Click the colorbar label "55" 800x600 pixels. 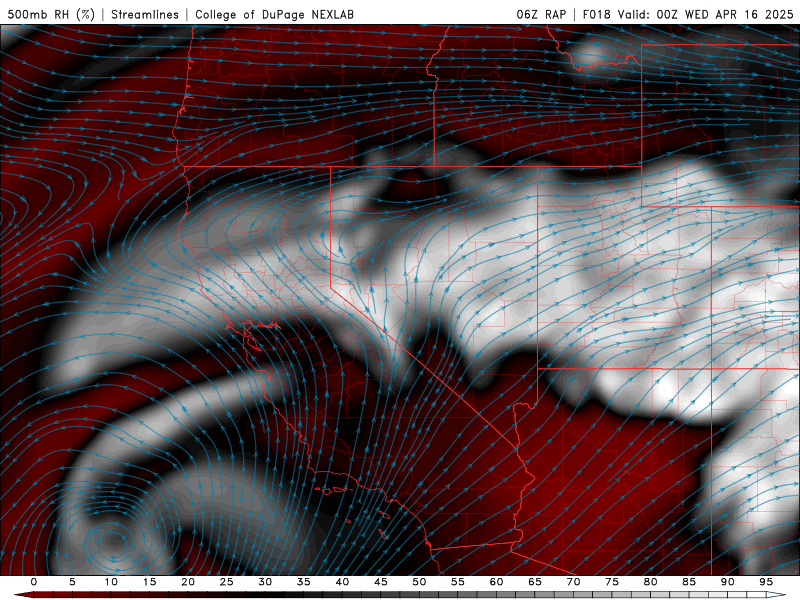point(458,582)
